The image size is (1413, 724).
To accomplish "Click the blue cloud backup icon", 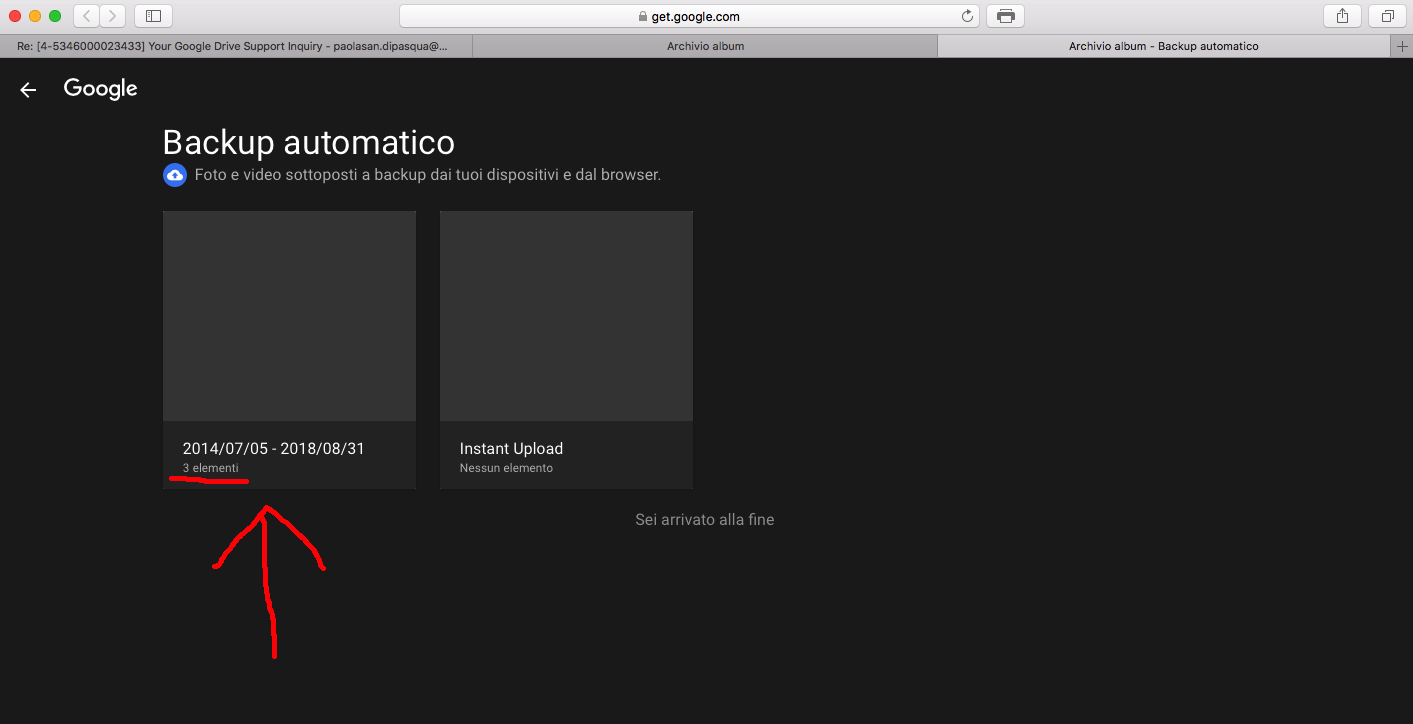I will point(175,175).
